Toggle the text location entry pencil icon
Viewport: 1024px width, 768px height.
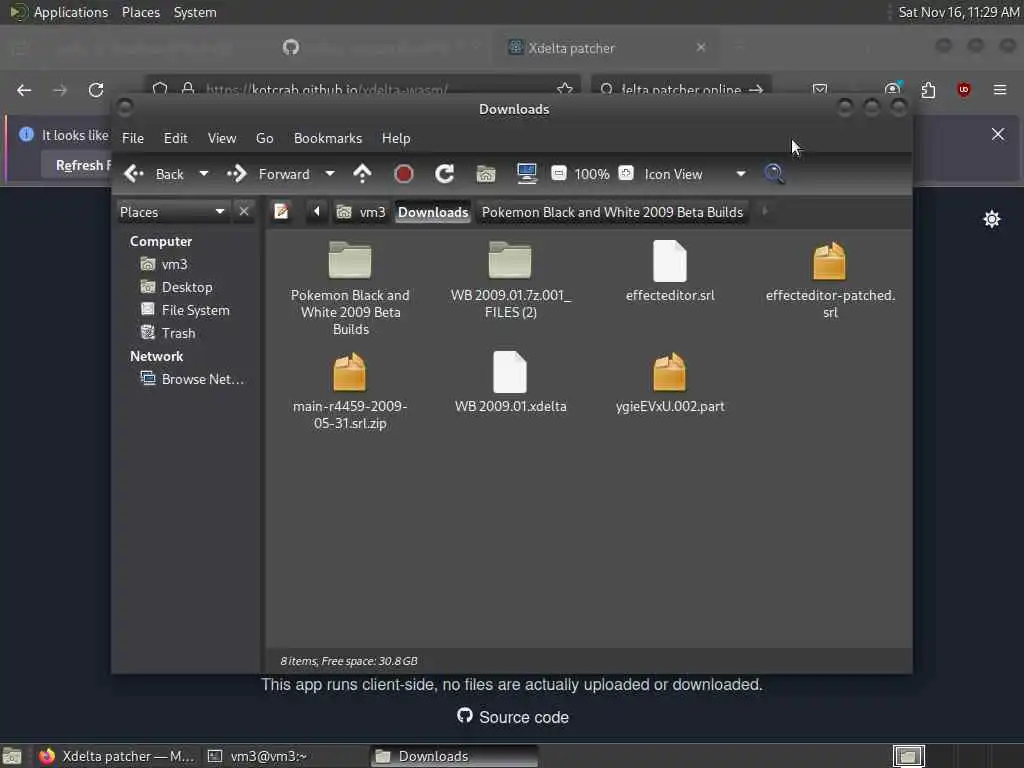point(281,212)
